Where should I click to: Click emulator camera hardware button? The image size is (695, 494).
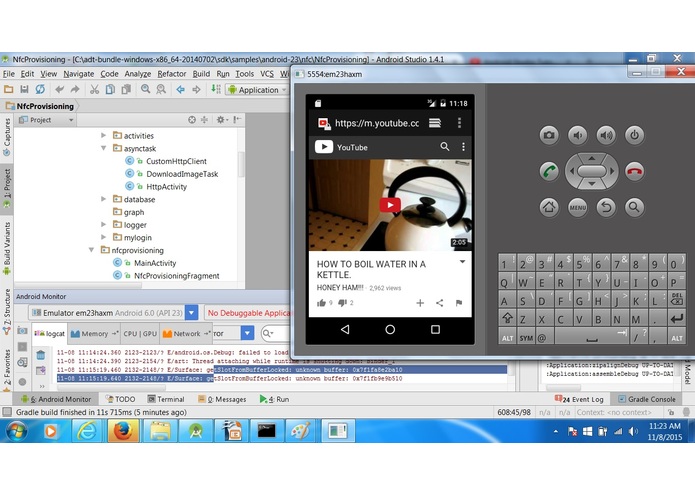549,135
